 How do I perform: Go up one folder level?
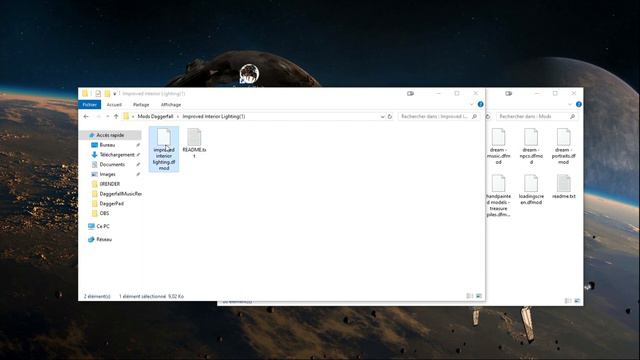pyautogui.click(x=116, y=117)
